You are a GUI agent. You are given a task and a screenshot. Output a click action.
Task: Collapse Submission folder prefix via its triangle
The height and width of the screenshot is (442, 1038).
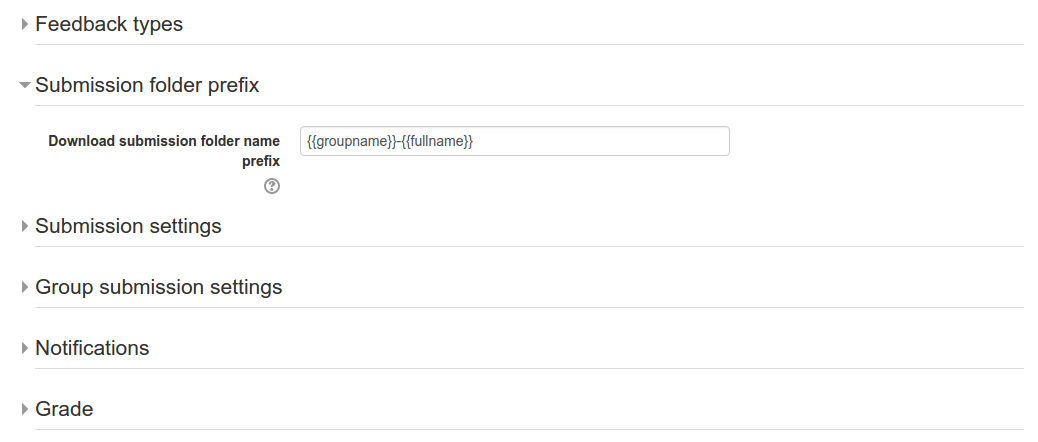(x=25, y=85)
